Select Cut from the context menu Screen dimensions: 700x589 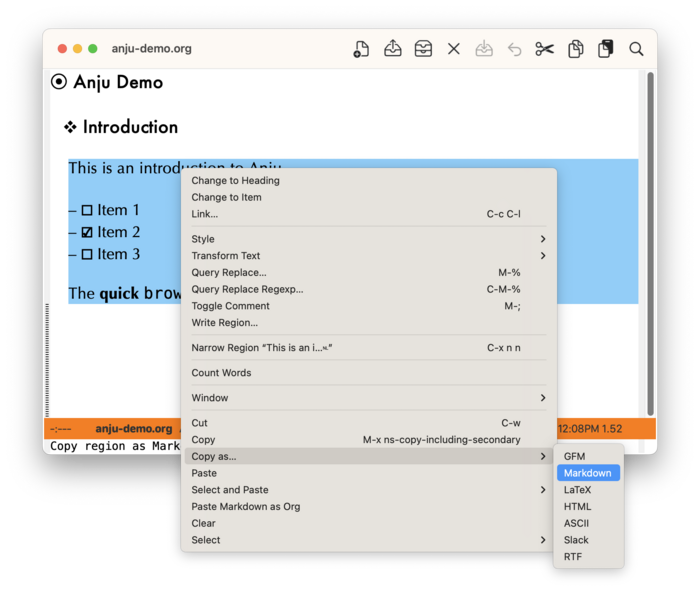tap(369, 423)
